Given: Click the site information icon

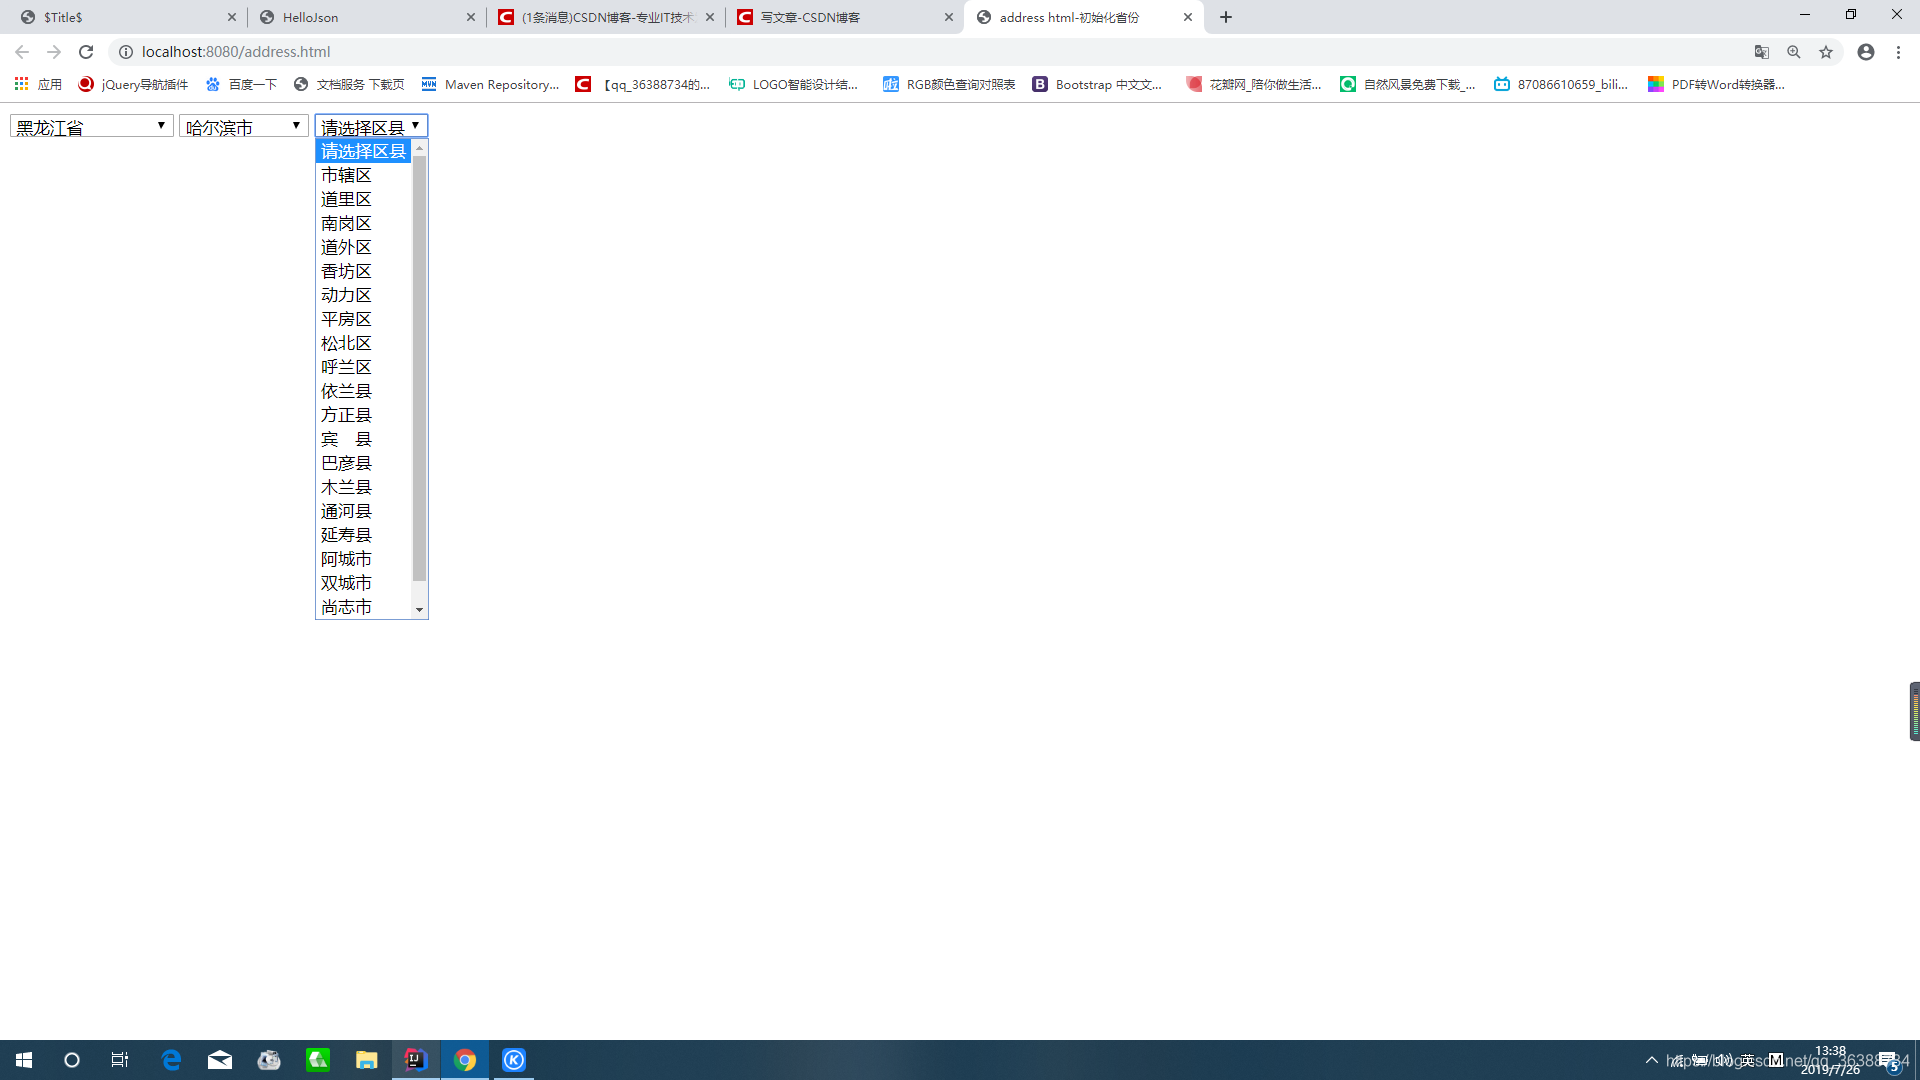Looking at the screenshot, I should (x=126, y=52).
